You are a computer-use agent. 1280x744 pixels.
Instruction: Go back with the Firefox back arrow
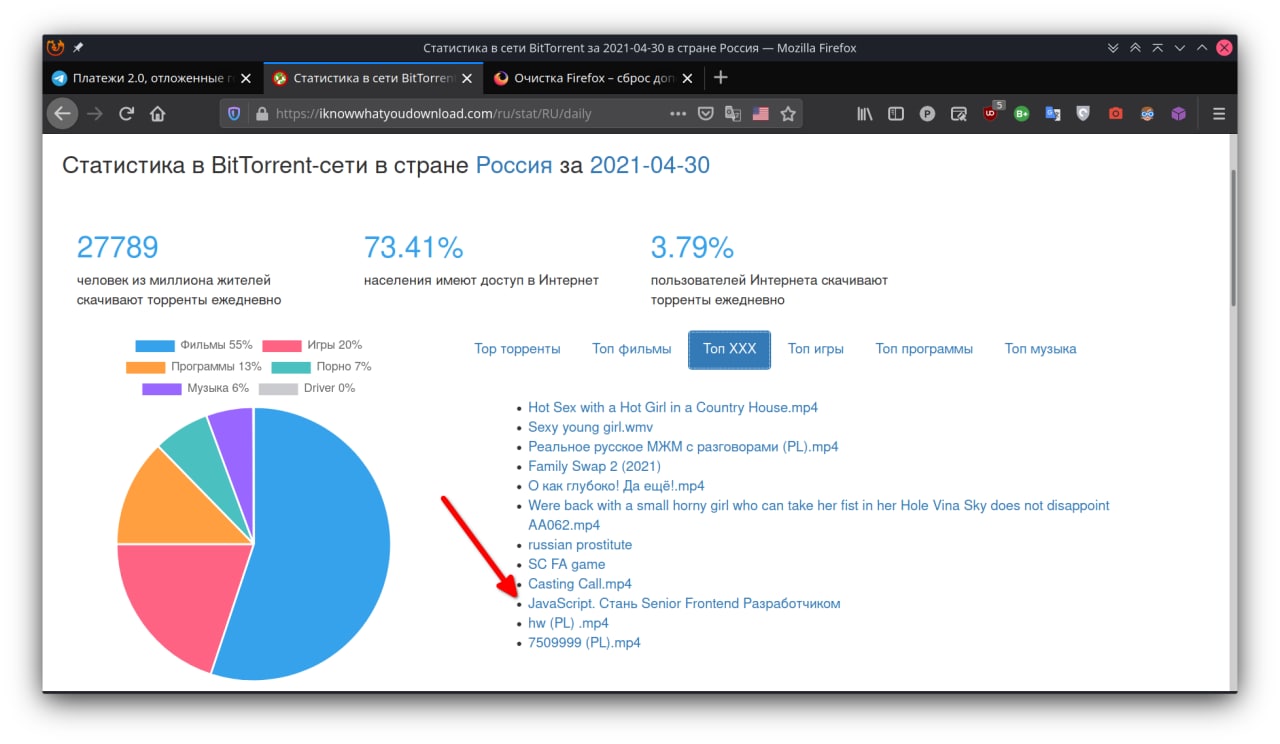pos(62,114)
